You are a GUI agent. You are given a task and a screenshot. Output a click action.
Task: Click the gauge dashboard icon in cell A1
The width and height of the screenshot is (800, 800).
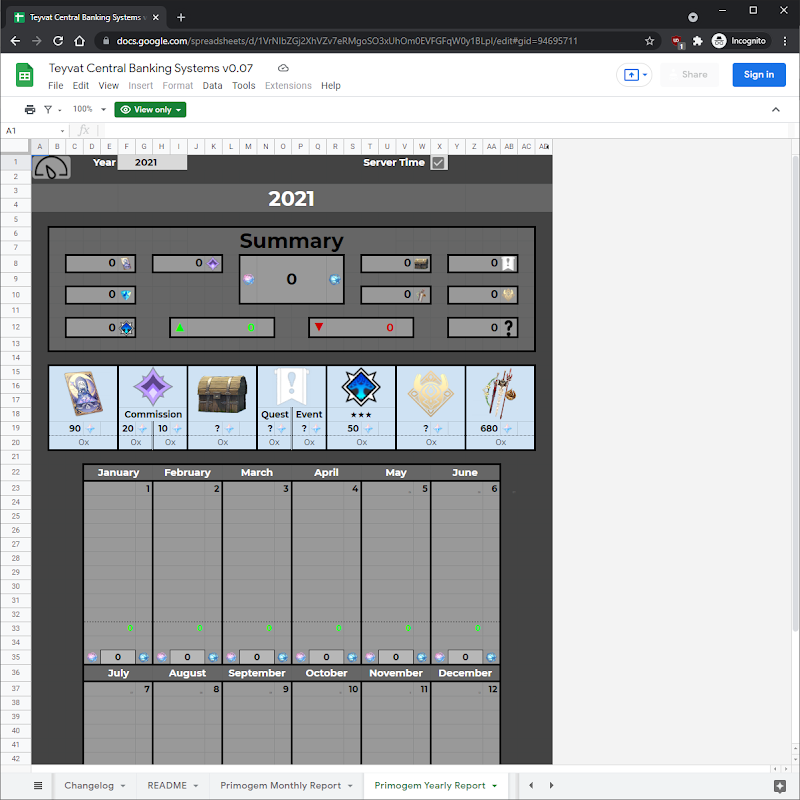pyautogui.click(x=51, y=167)
